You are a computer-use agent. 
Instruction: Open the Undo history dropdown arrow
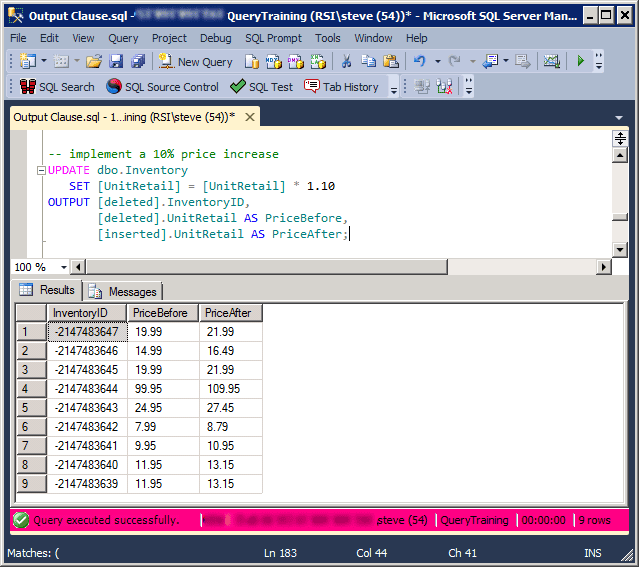(x=438, y=62)
